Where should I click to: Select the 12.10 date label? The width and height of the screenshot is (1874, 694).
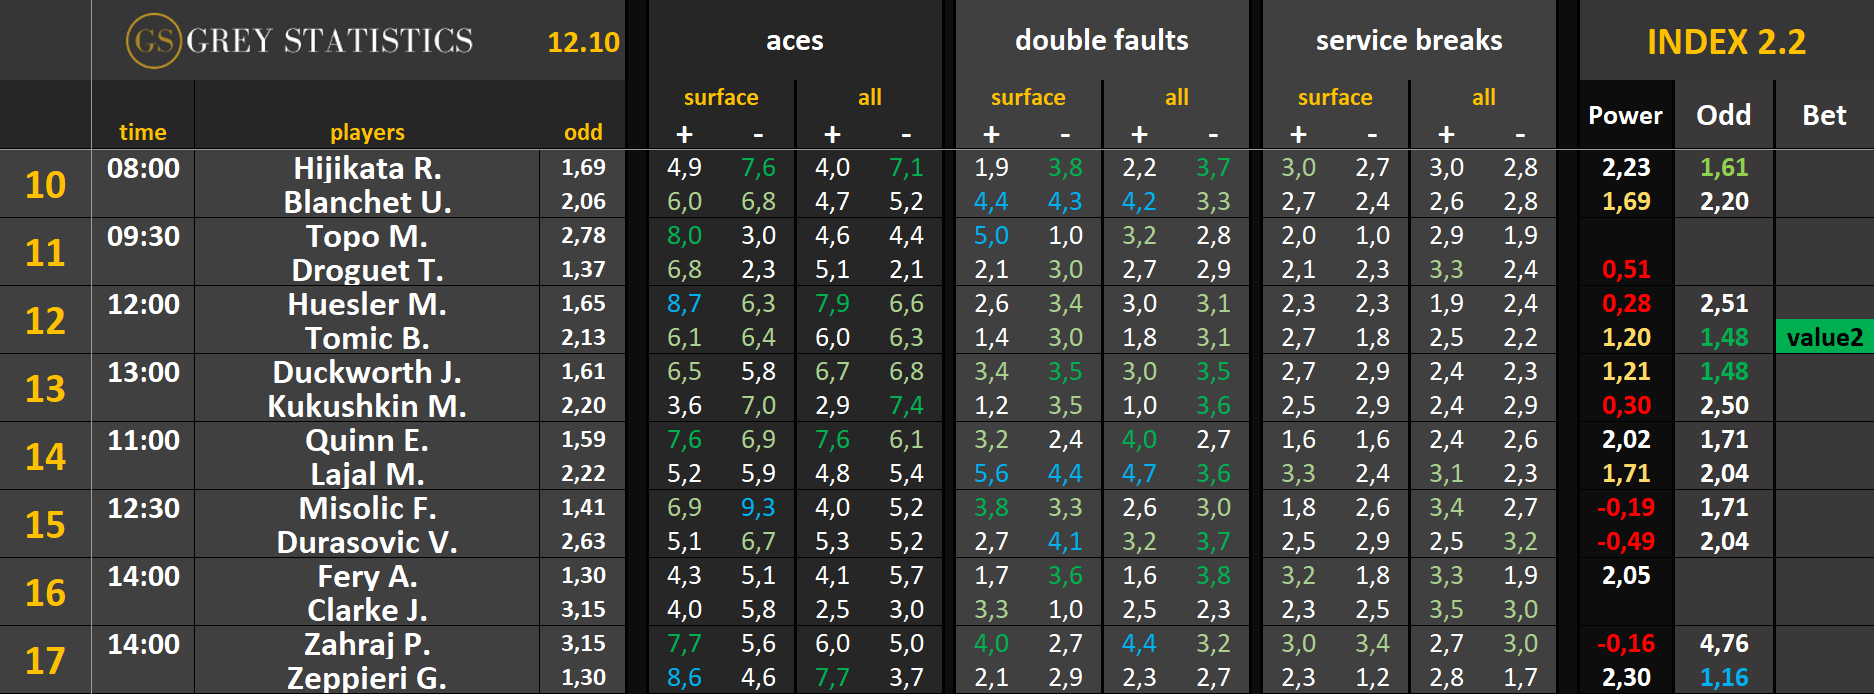pyautogui.click(x=583, y=42)
